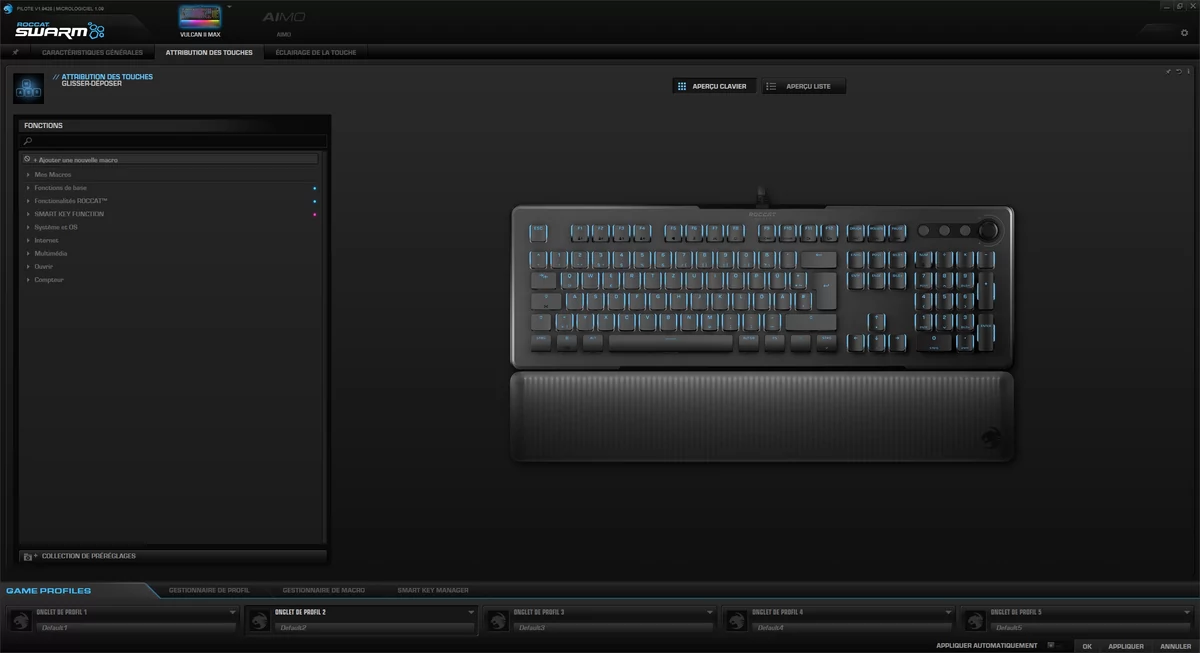The width and height of the screenshot is (1200, 653).
Task: Click the Onglet de Profil 3 icon
Action: (497, 620)
